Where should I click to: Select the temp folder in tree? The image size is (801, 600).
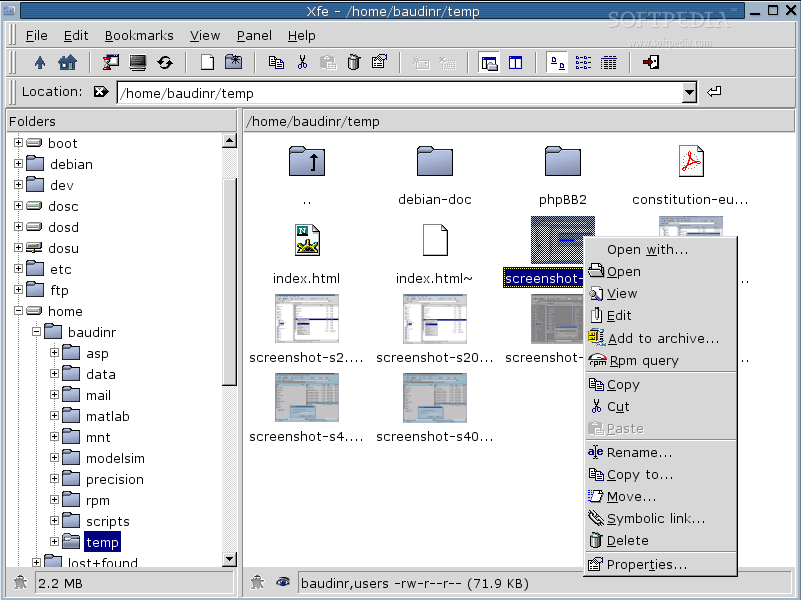point(102,542)
